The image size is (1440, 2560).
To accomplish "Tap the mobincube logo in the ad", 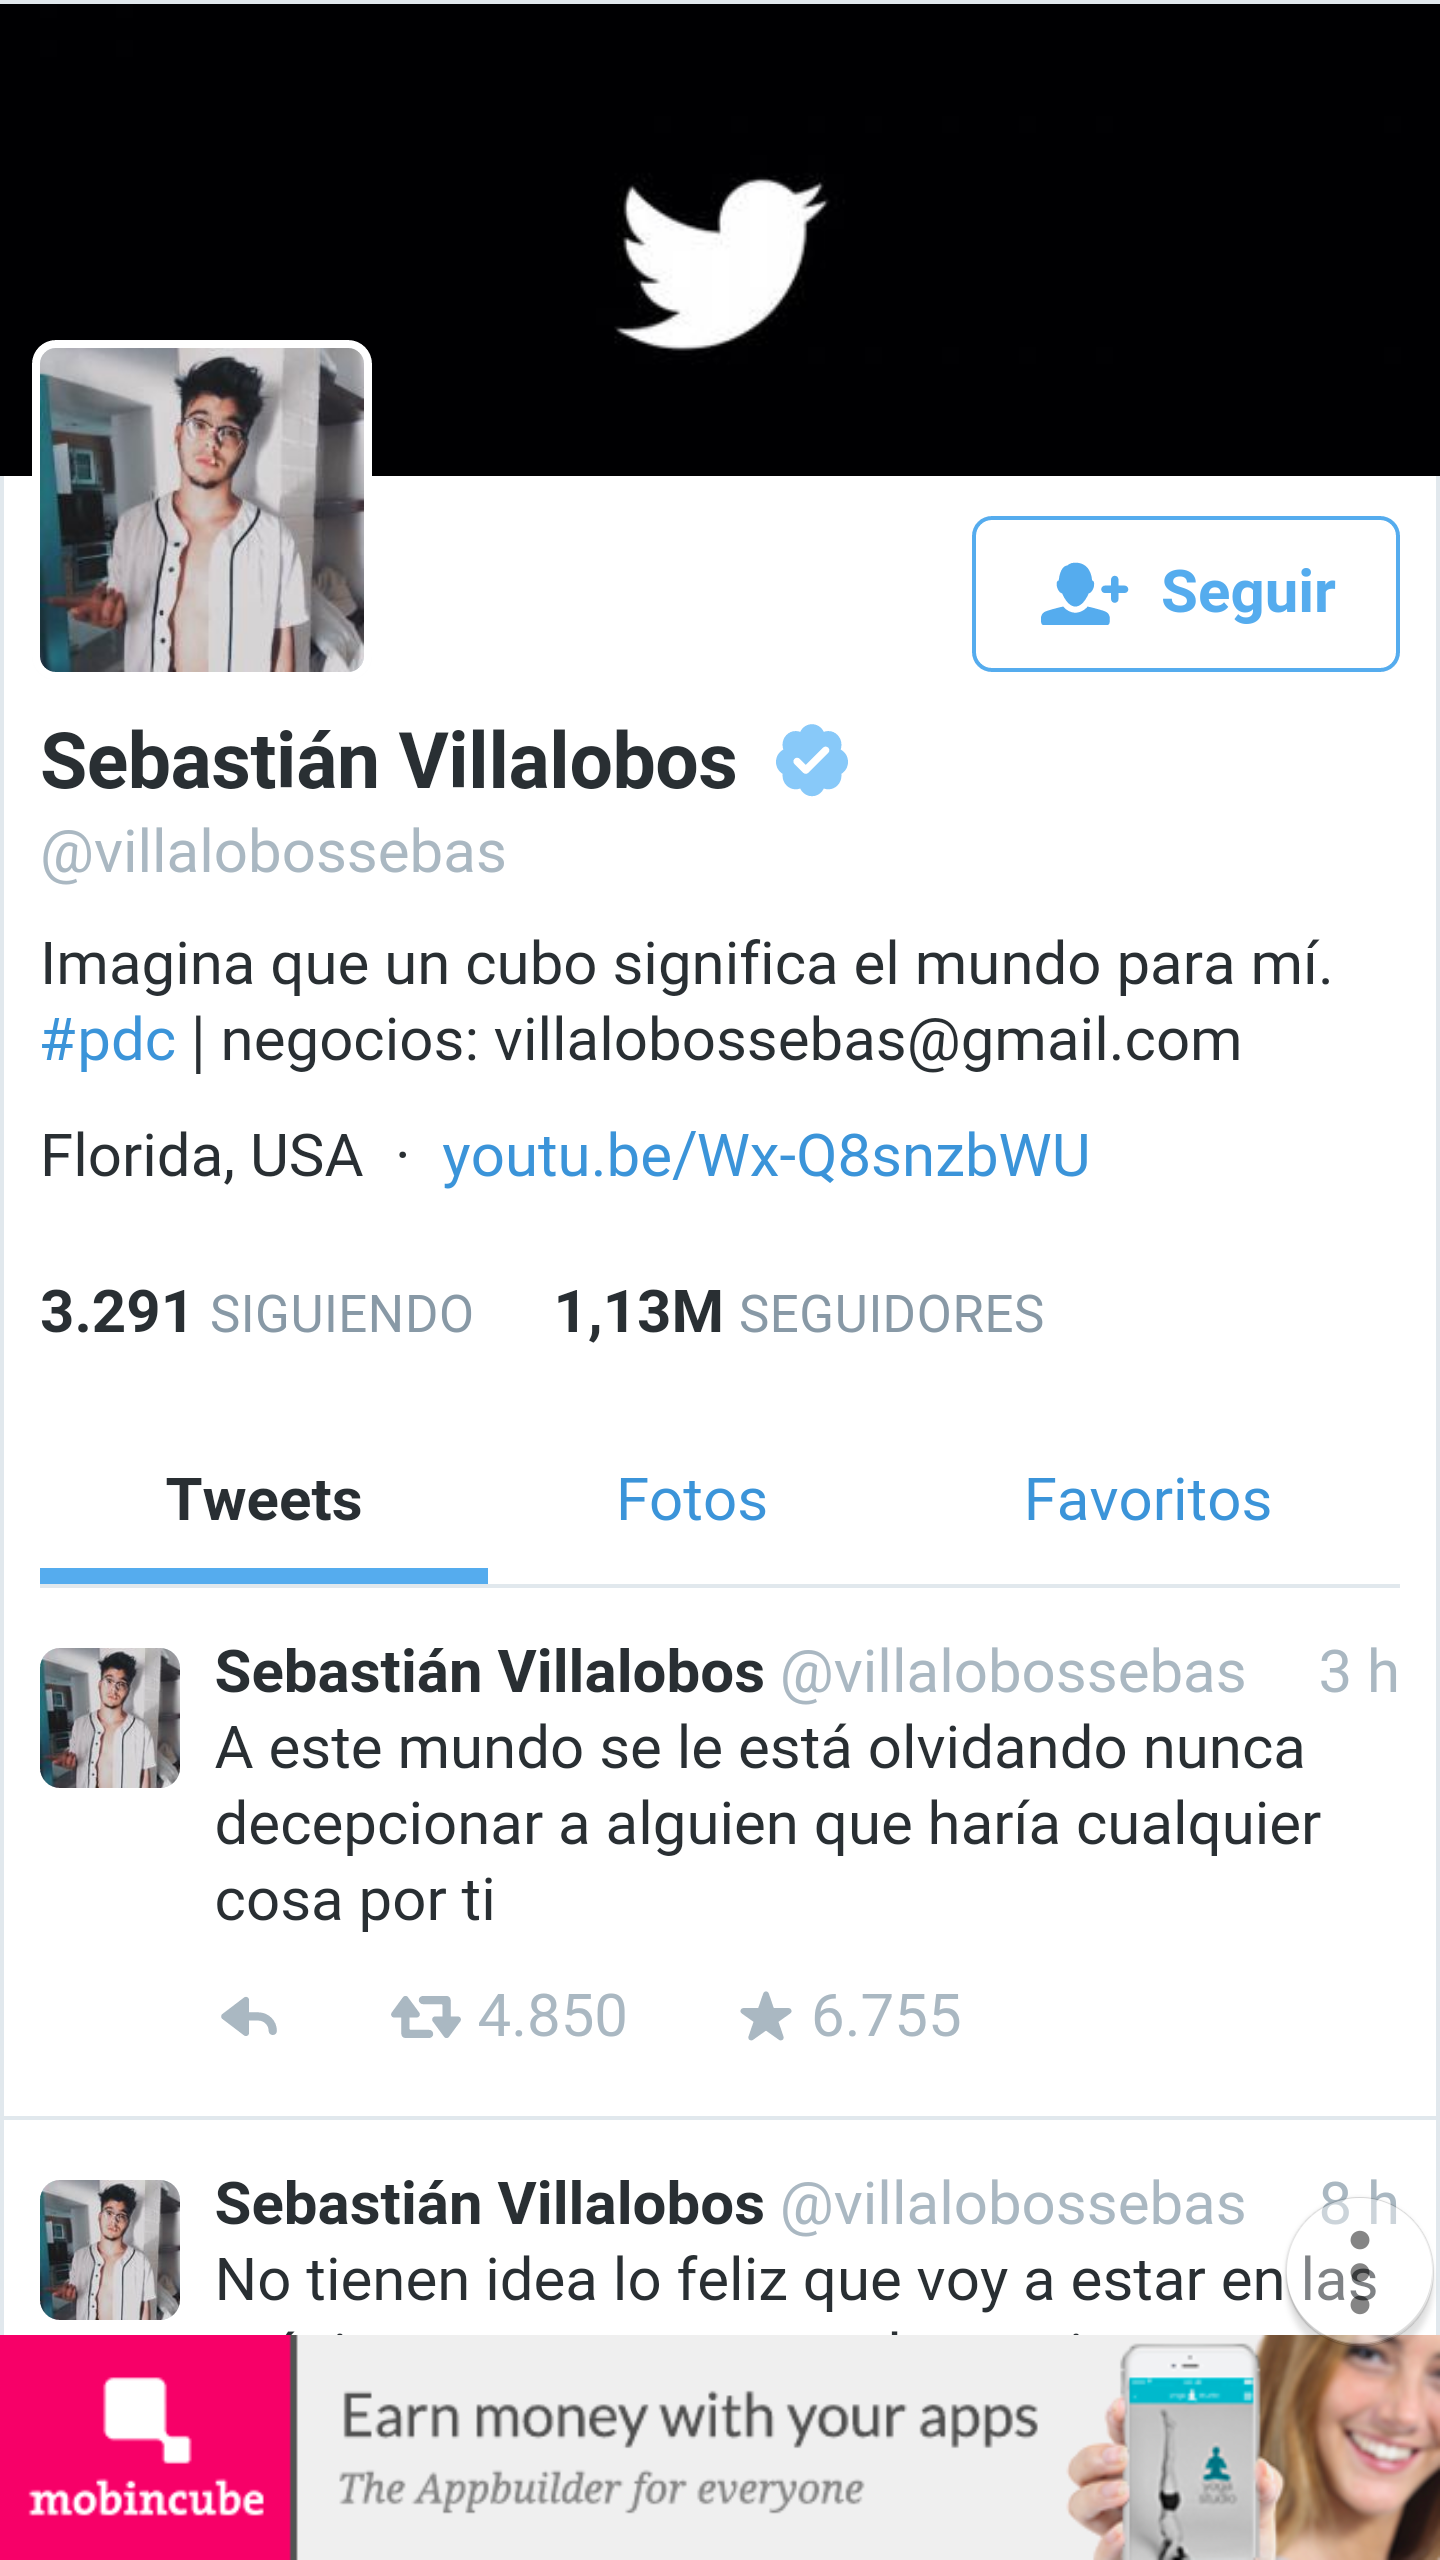I will point(147,2447).
